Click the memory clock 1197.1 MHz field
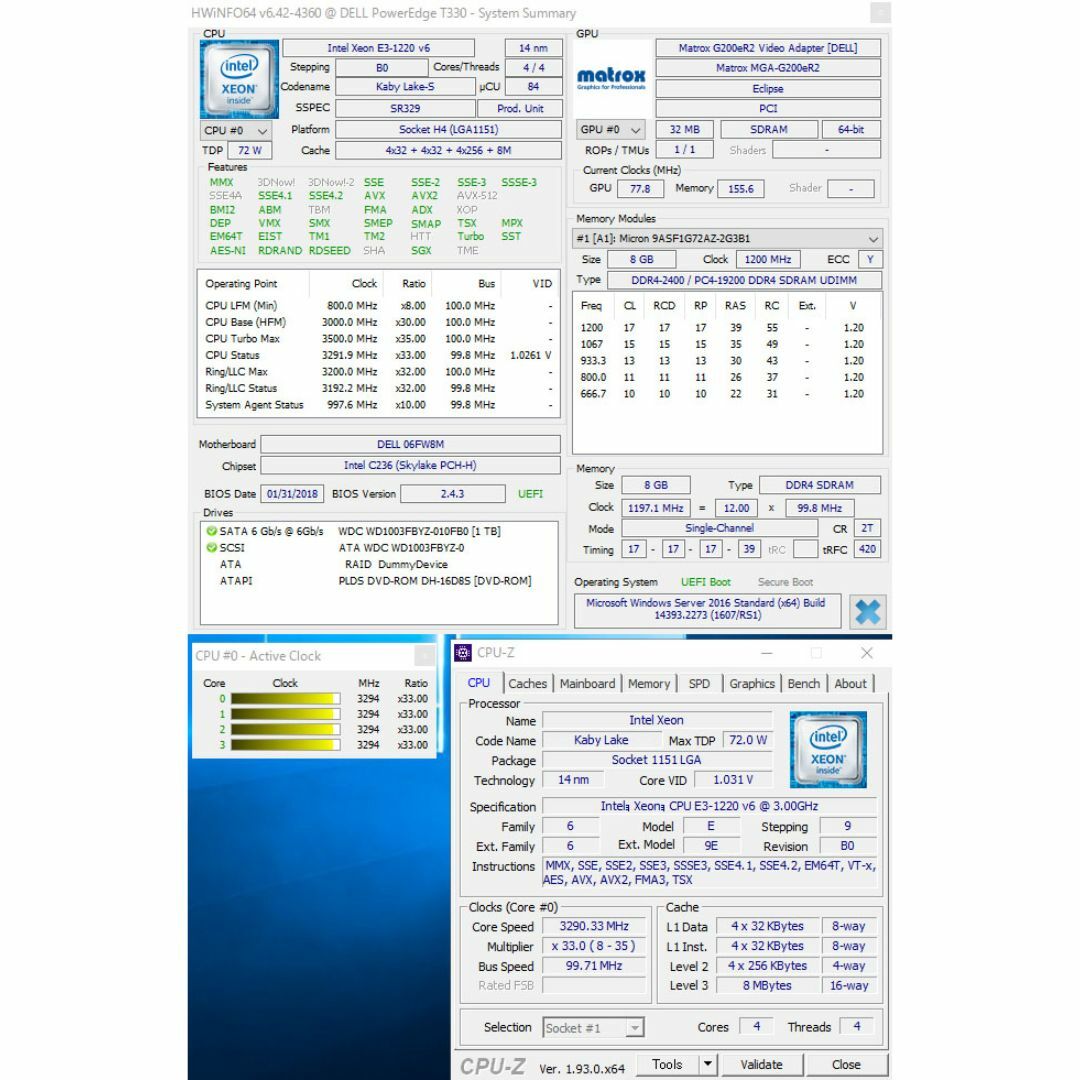The height and width of the screenshot is (1080, 1080). 655,508
